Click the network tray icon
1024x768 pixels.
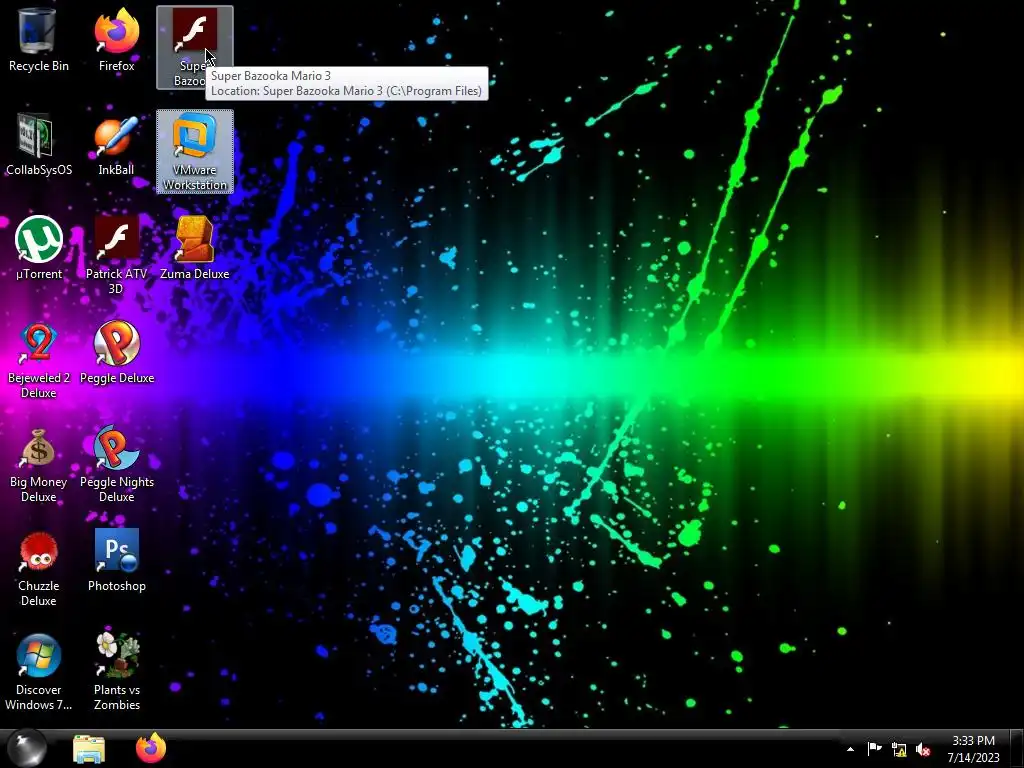click(899, 750)
